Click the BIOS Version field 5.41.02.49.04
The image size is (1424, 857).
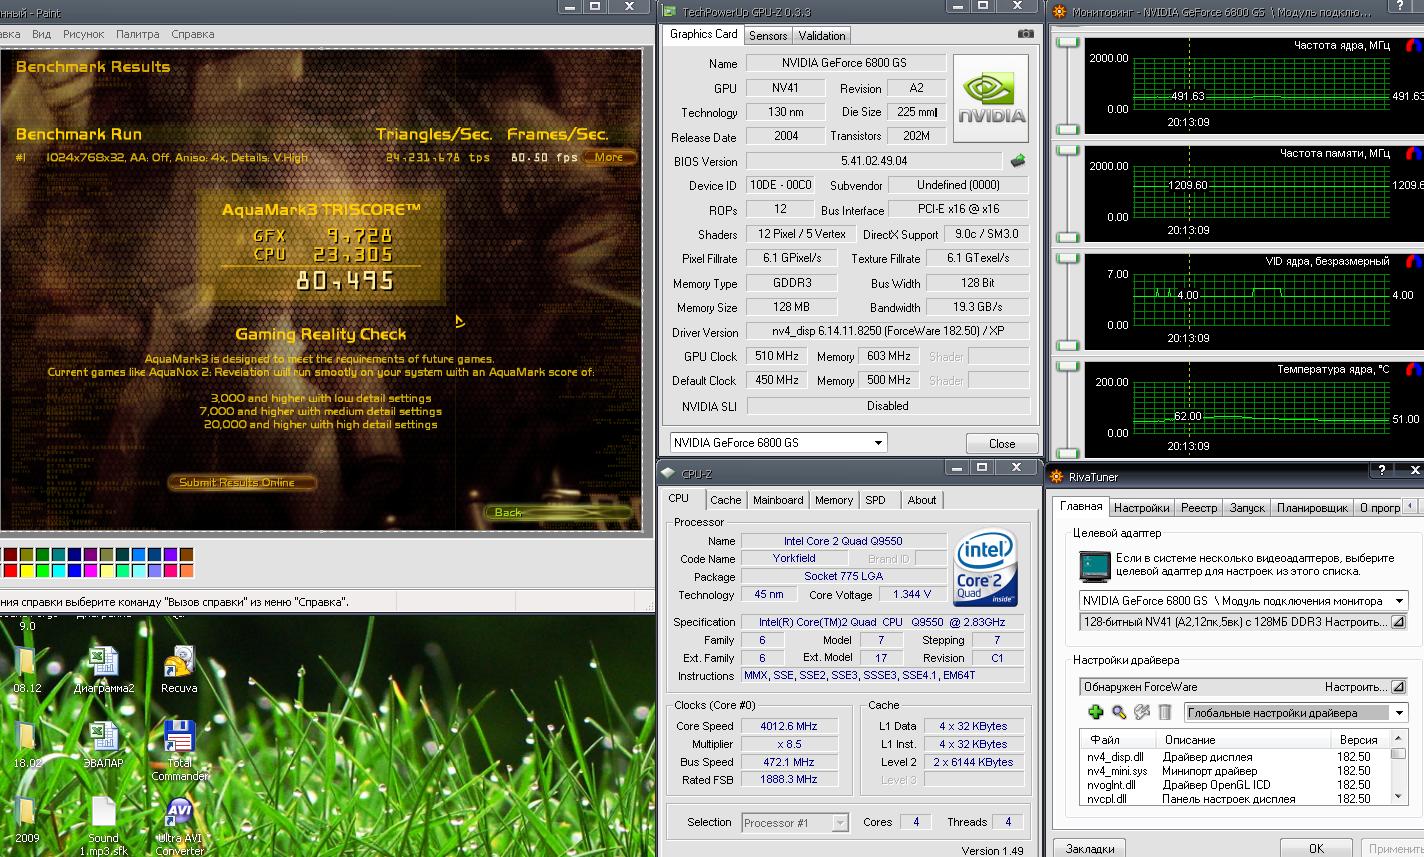click(874, 161)
